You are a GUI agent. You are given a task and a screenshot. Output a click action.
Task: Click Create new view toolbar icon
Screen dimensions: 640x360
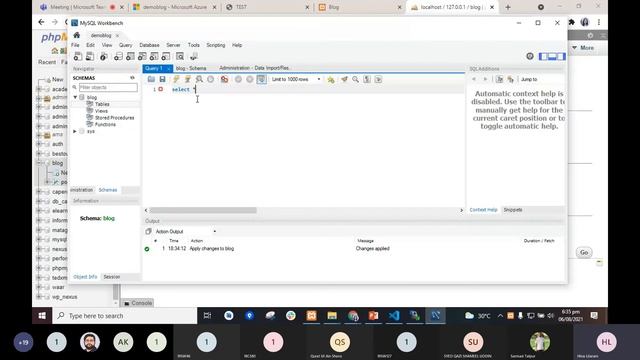click(142, 57)
